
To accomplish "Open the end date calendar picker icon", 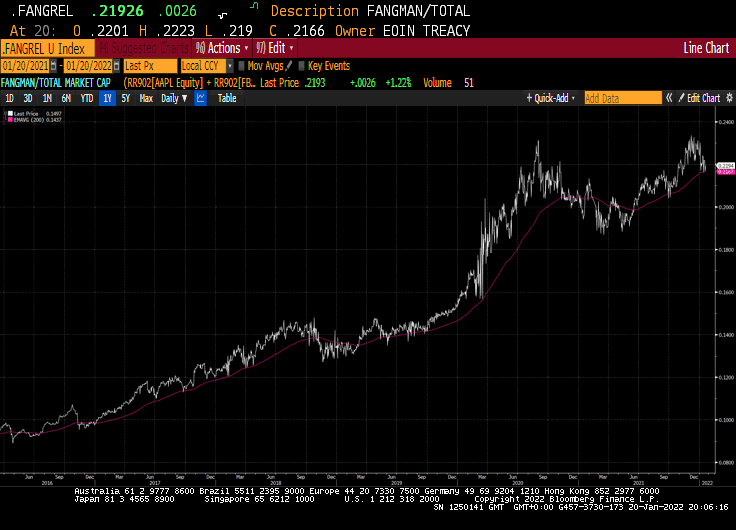I will [116, 66].
